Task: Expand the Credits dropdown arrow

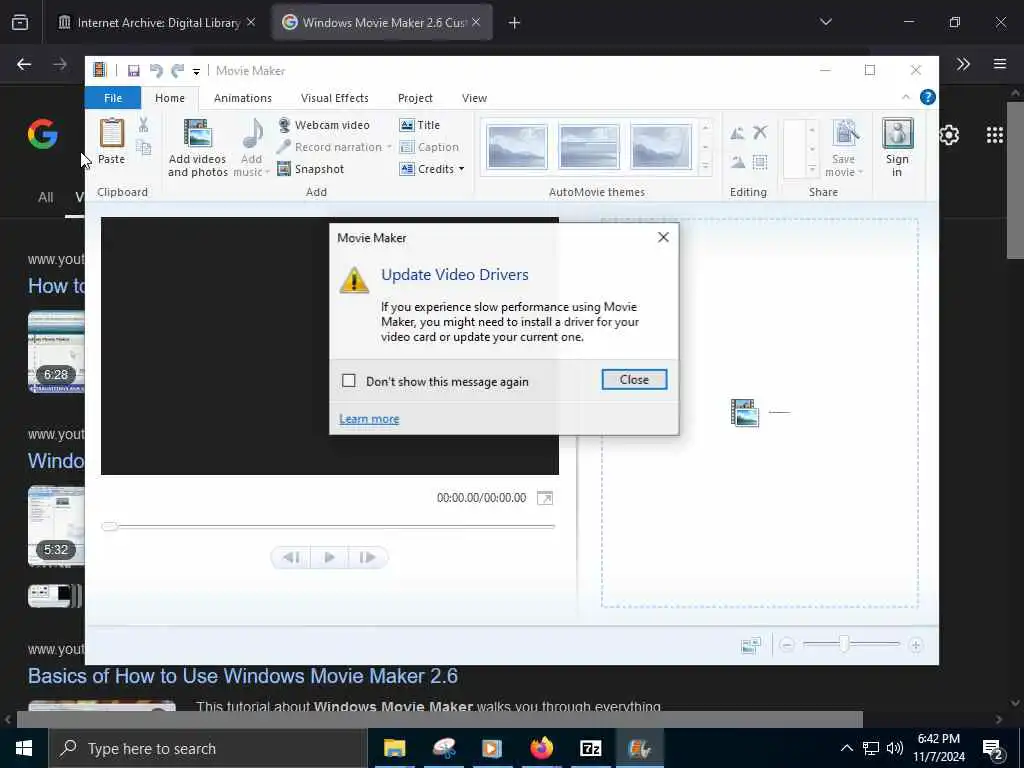Action: click(462, 169)
